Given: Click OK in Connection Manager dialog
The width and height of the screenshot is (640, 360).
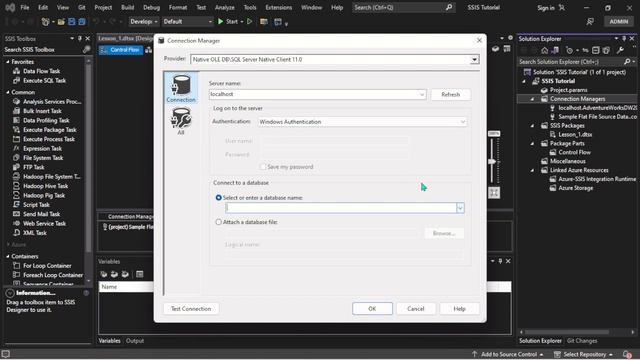Looking at the screenshot, I should [x=372, y=309].
